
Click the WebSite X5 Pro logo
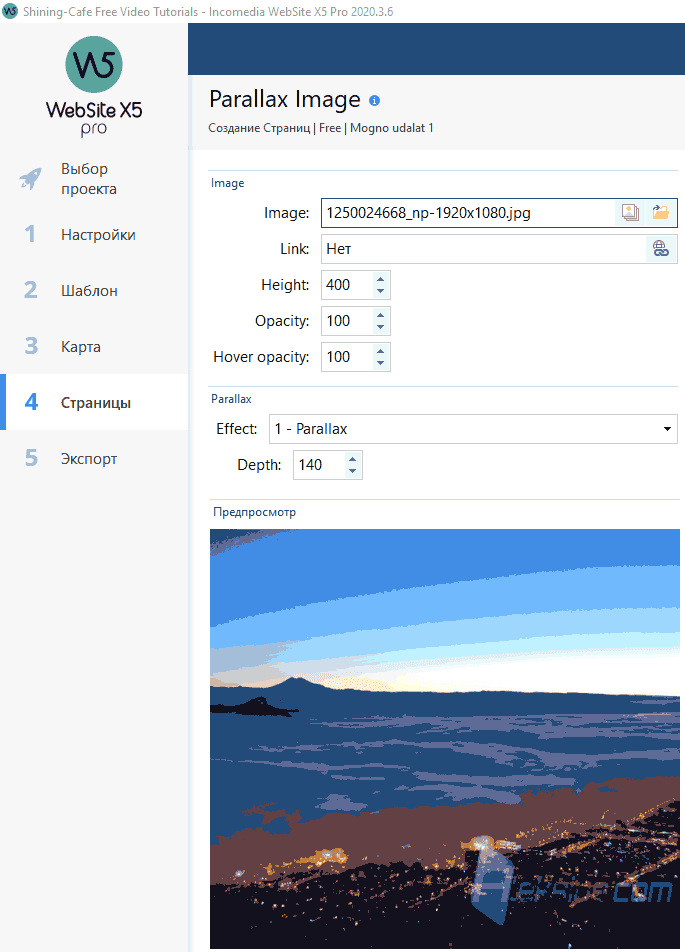coord(94,86)
